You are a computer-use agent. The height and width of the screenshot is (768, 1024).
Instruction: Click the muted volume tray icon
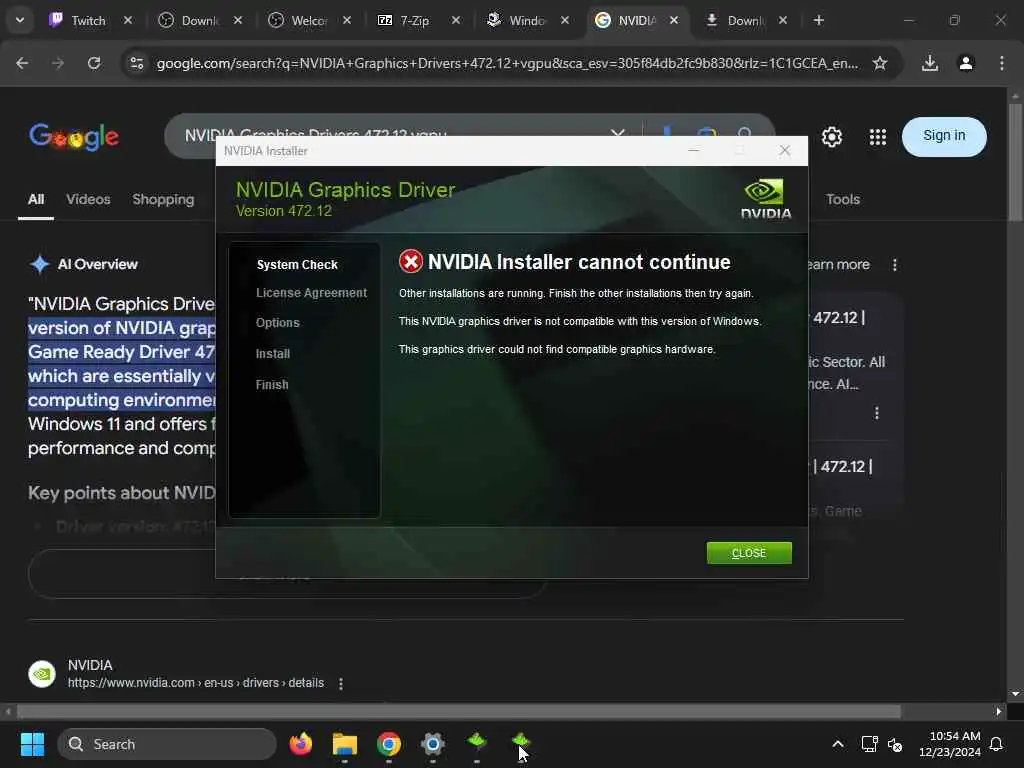point(895,744)
